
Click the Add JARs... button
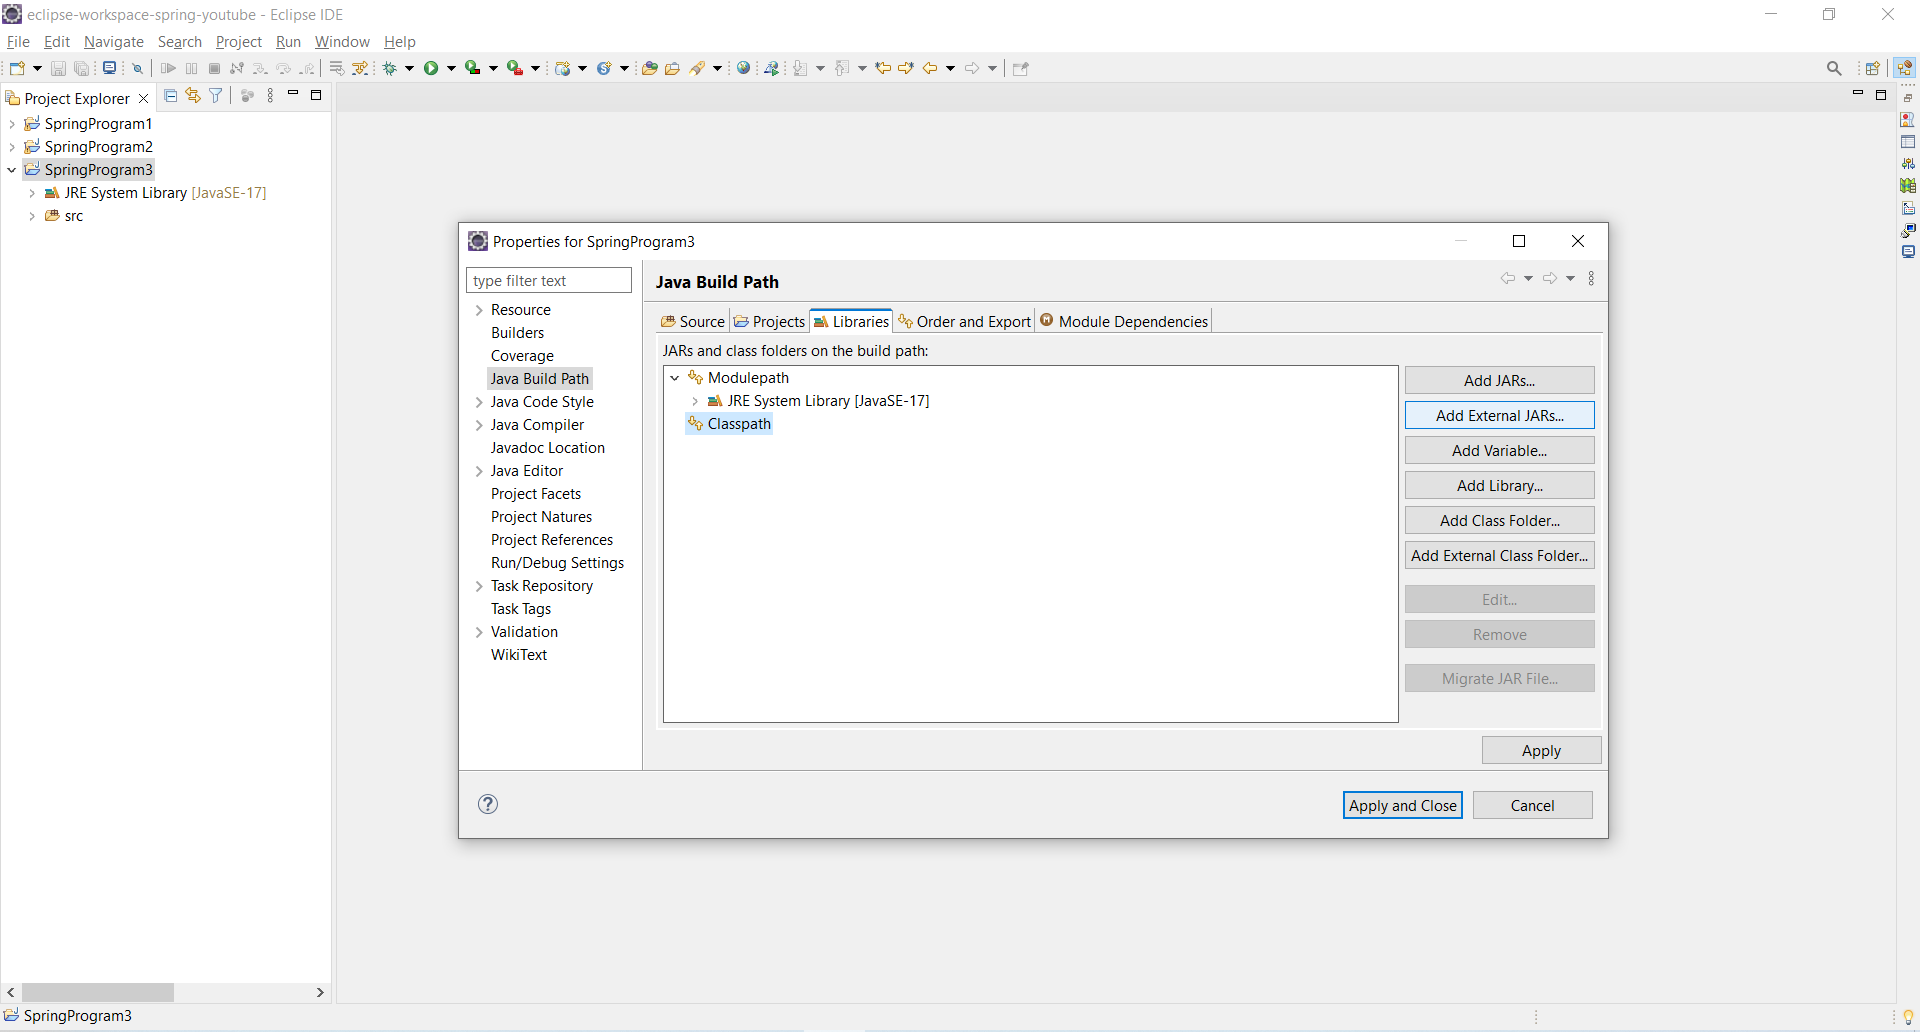[1499, 380]
